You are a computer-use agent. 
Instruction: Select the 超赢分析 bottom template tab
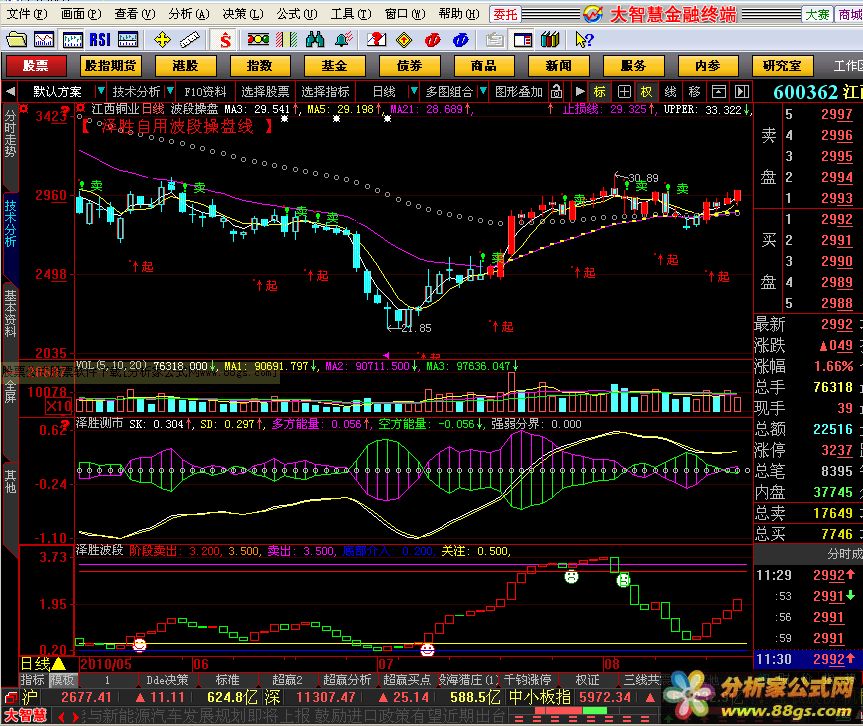[x=347, y=680]
